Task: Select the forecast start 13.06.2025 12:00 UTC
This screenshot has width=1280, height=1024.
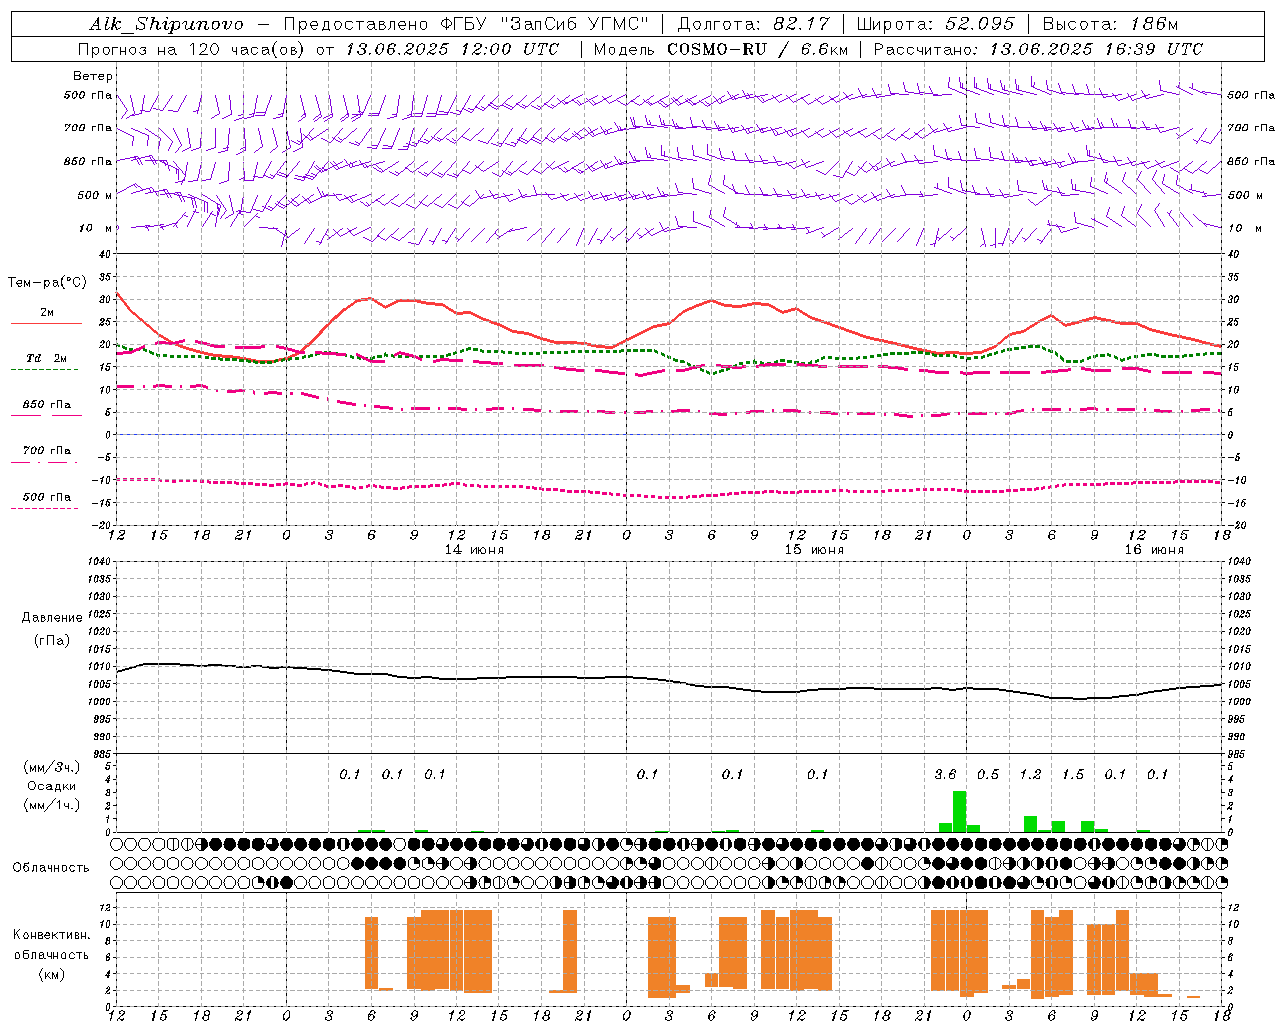Action: 452,49
